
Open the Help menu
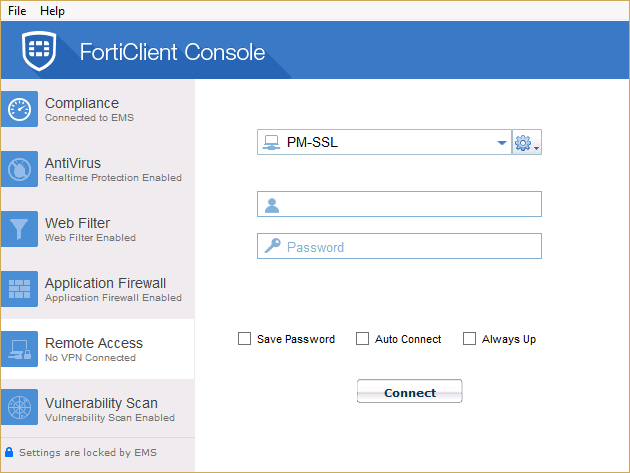(x=52, y=11)
